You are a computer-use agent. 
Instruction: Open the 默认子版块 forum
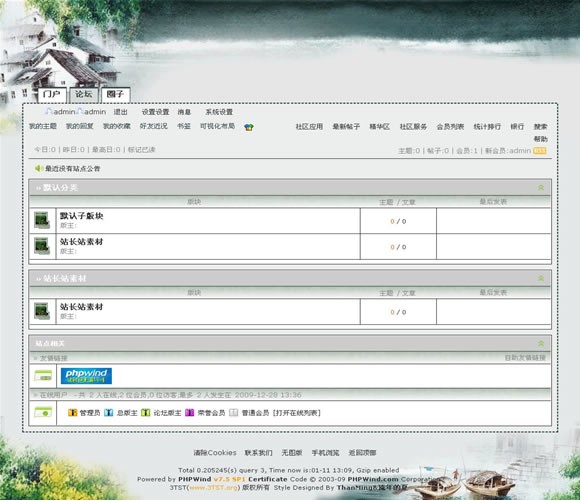tap(82, 216)
